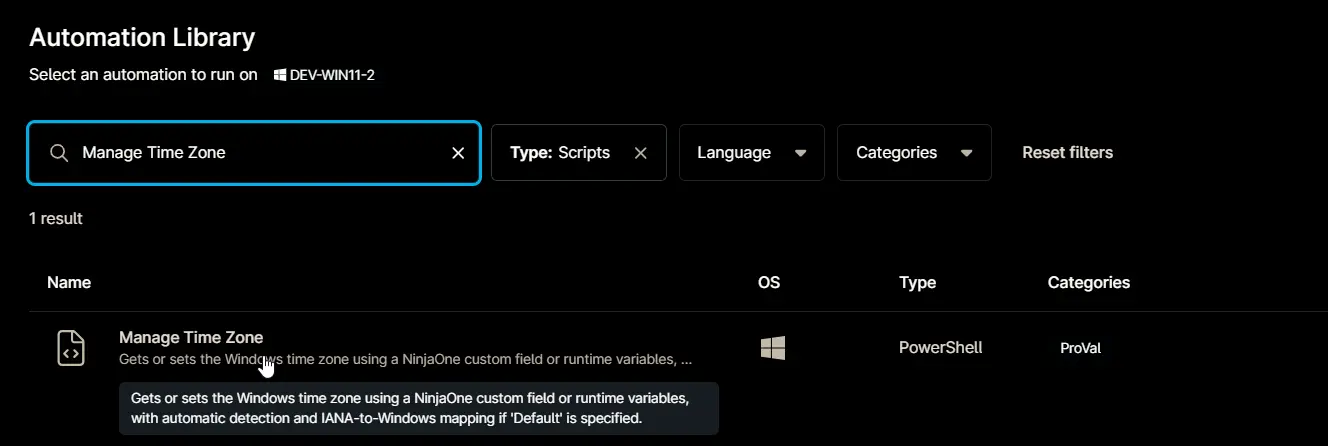Select the Manage Time Zone script title
1328x446 pixels.
tap(191, 337)
